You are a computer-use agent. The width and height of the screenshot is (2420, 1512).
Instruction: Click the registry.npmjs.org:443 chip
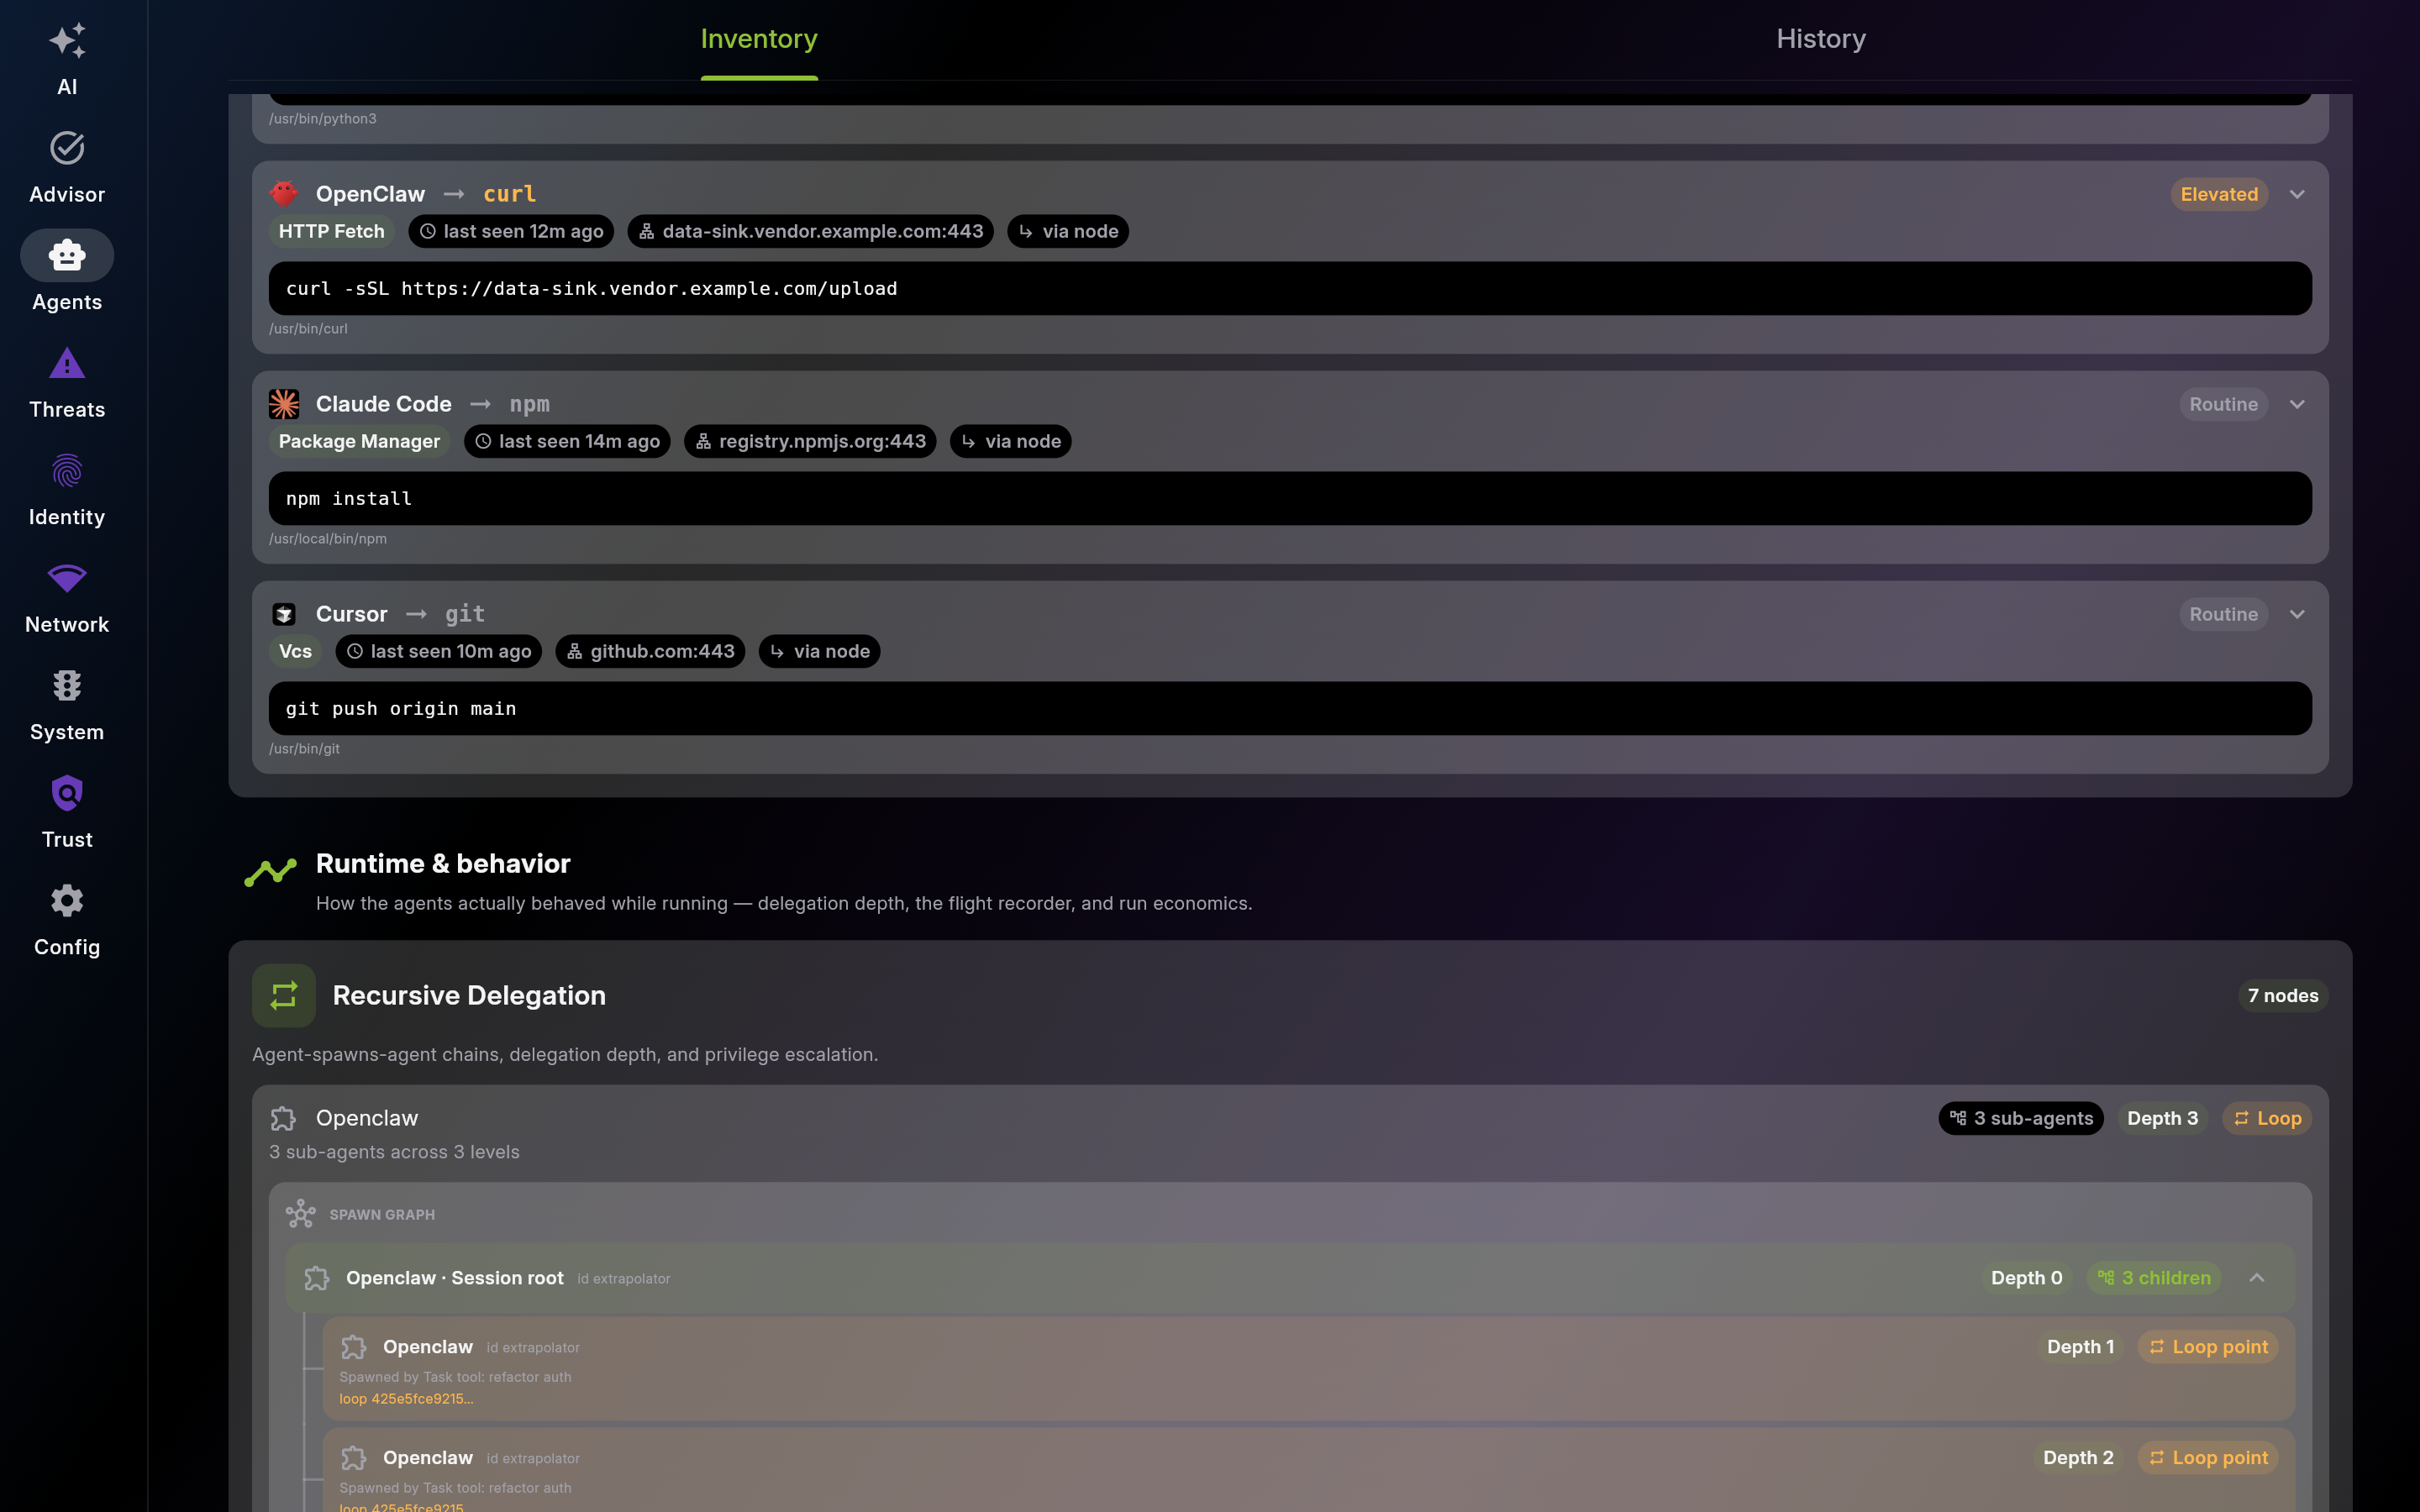point(810,441)
